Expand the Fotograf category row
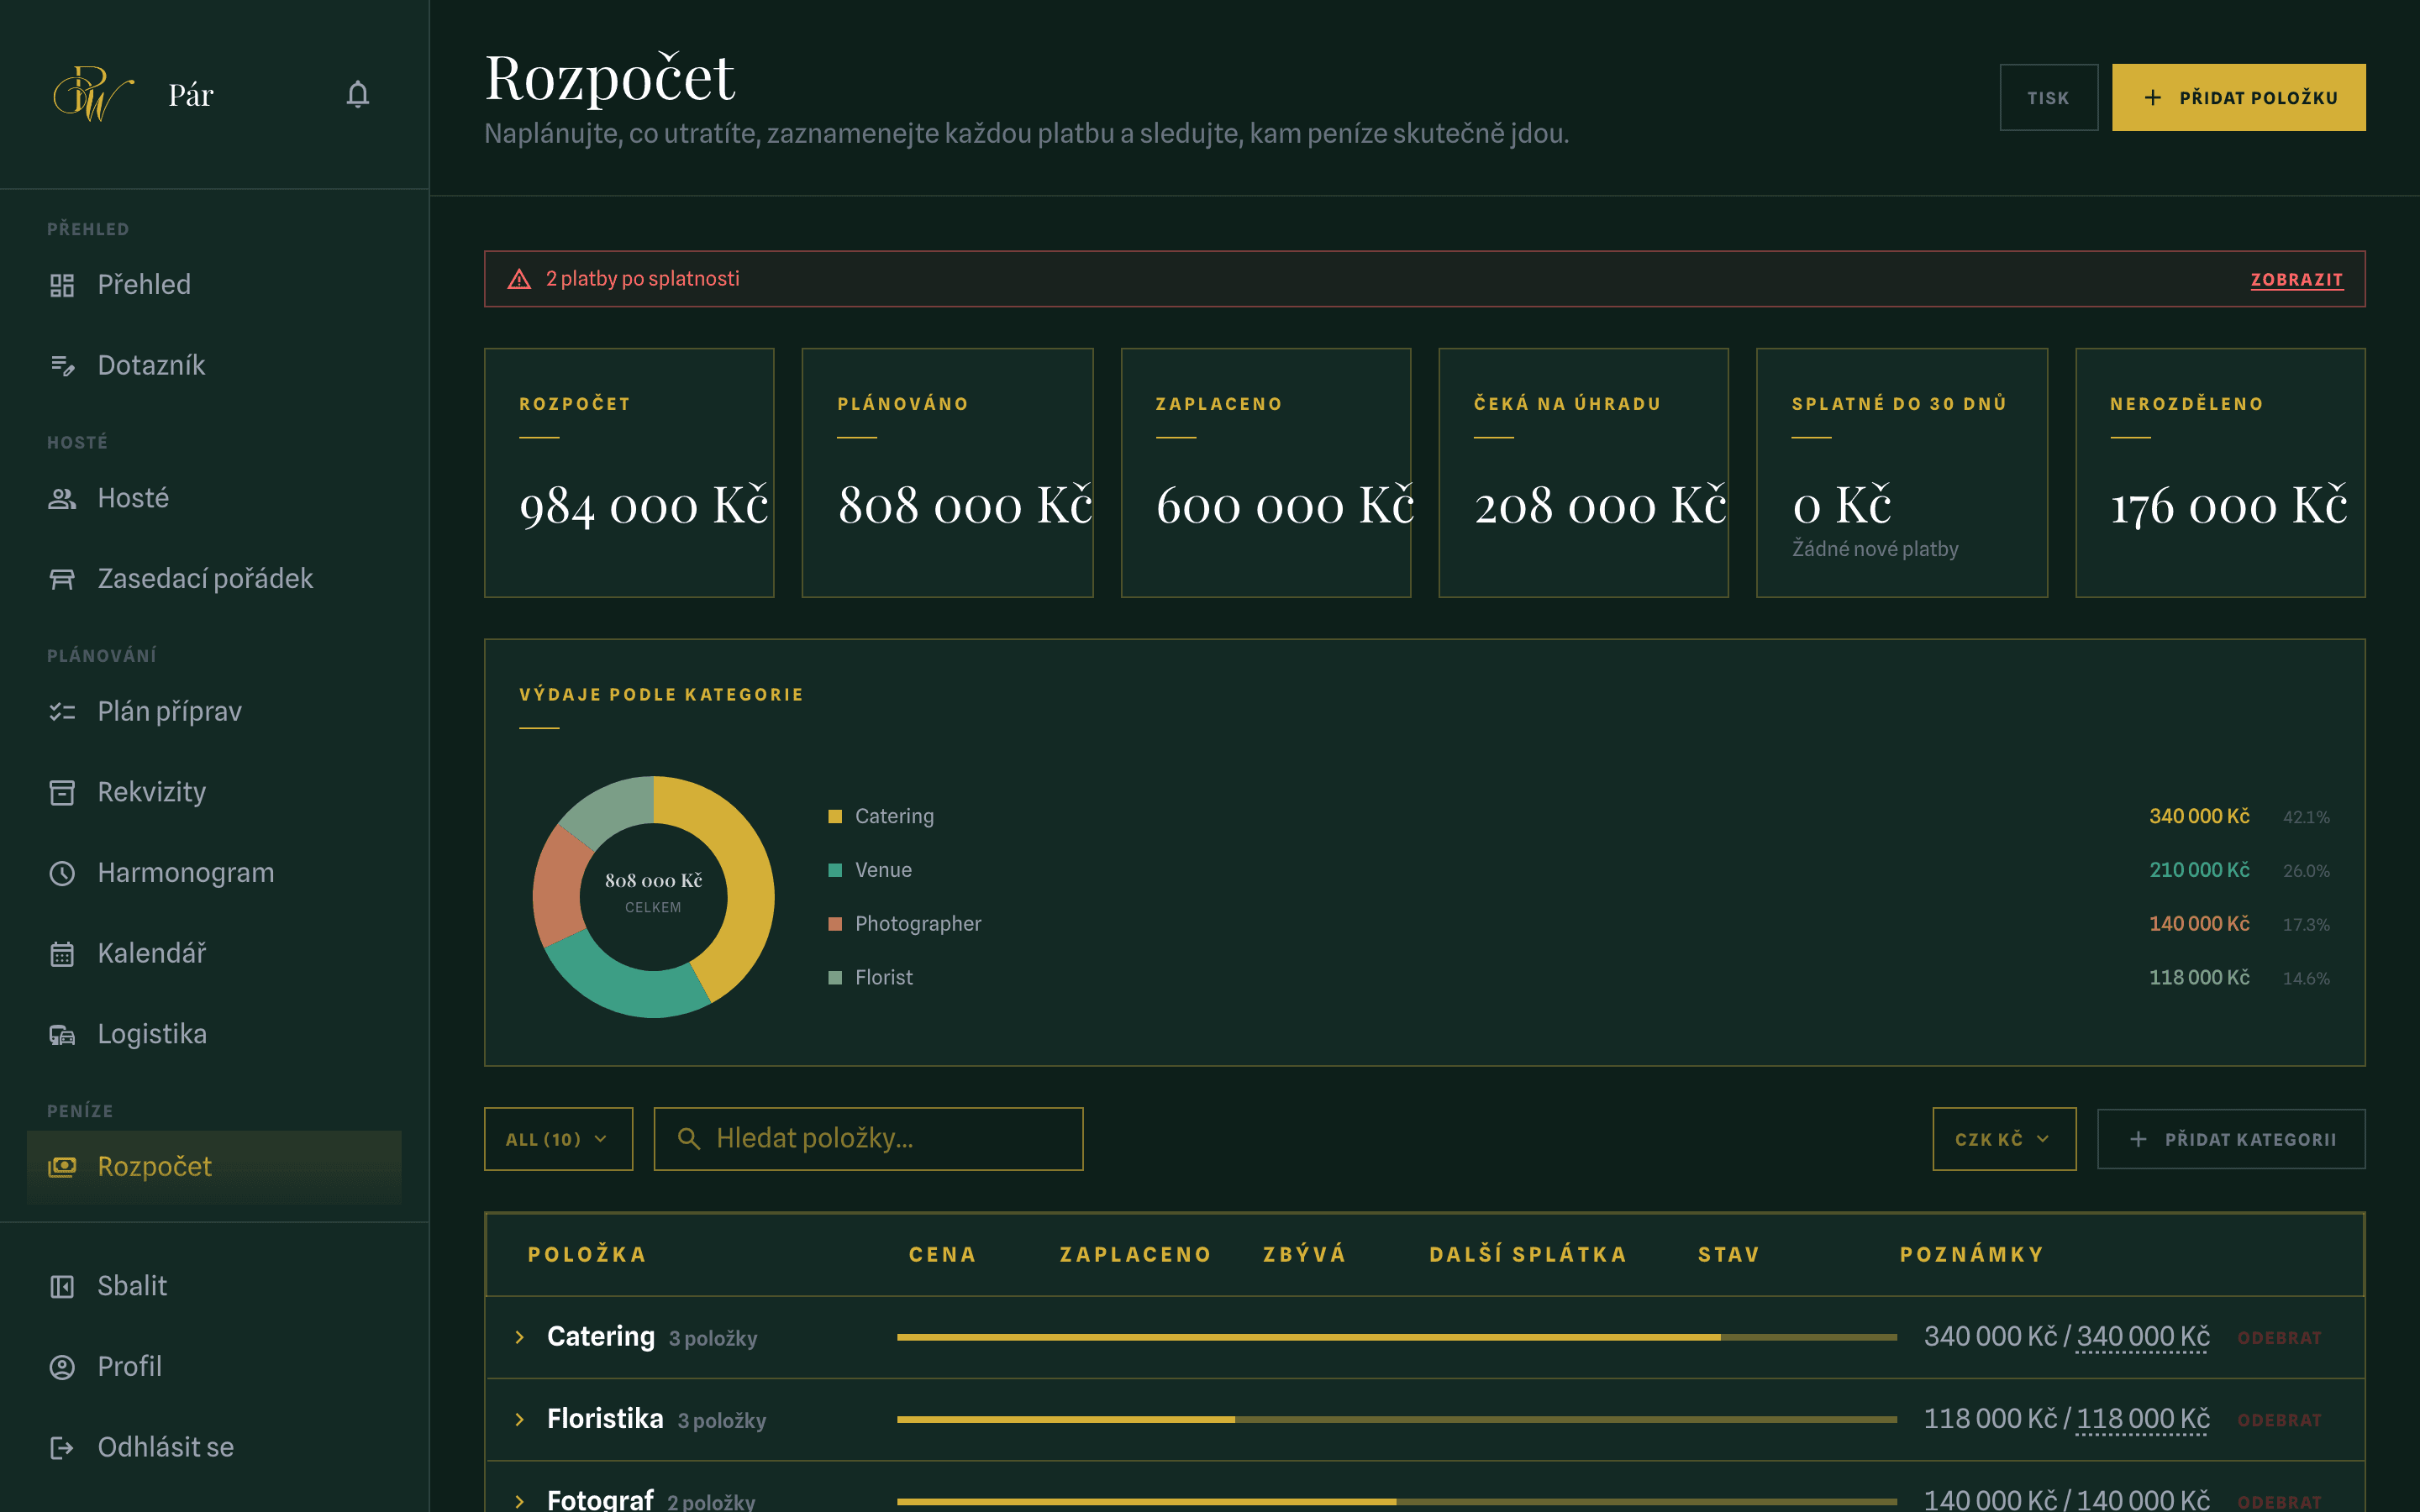 [x=519, y=1501]
